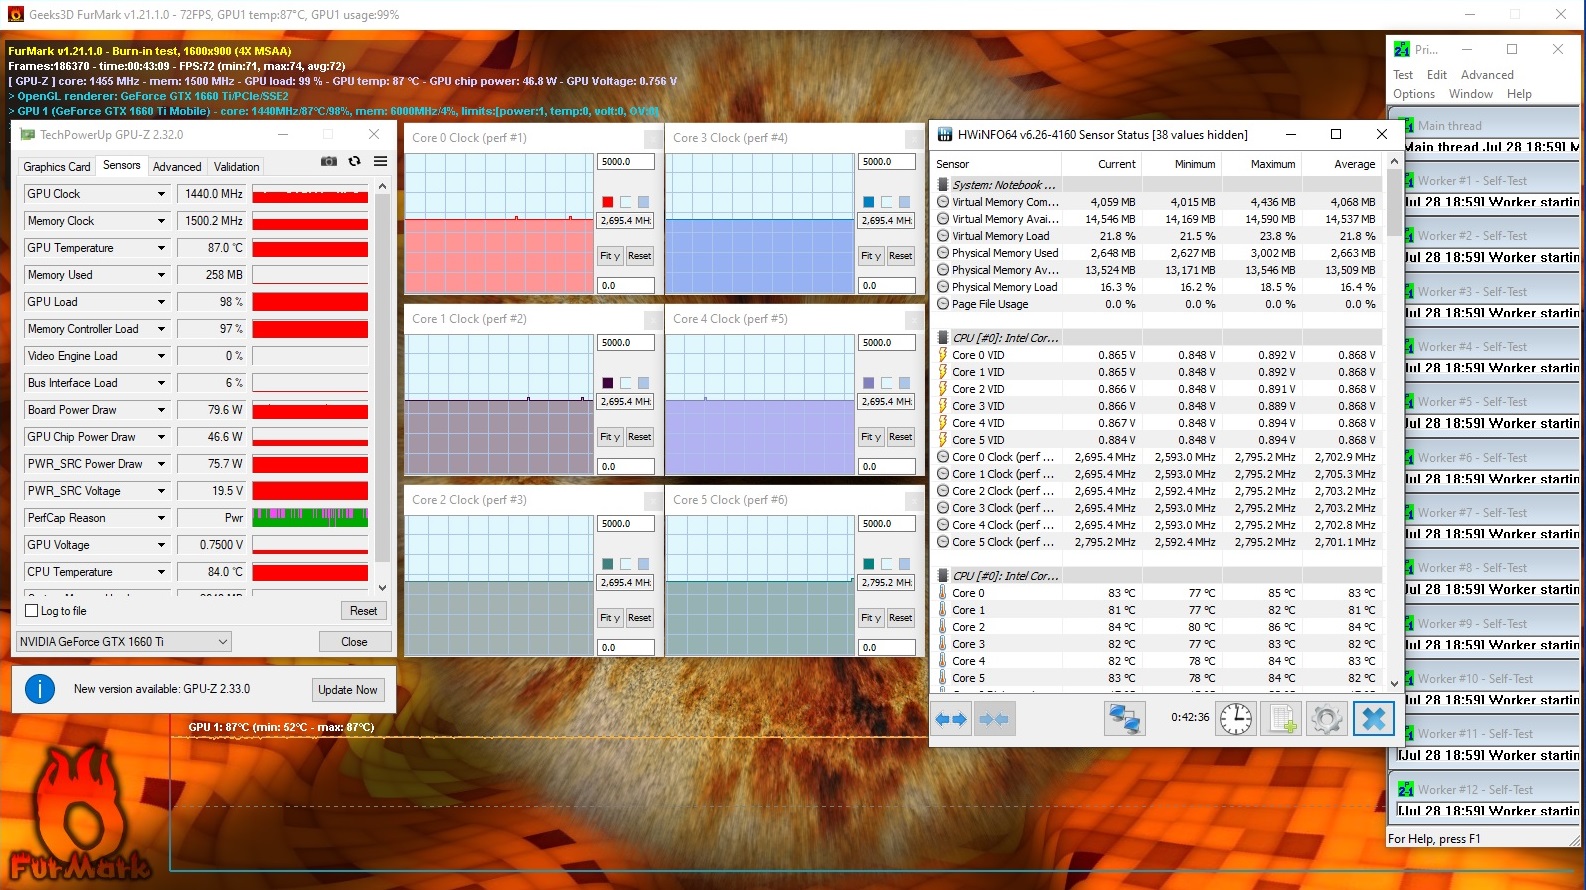Screen dimensions: 1586x890
Task: Click the Prime95 app icon in title bar
Action: click(1402, 49)
